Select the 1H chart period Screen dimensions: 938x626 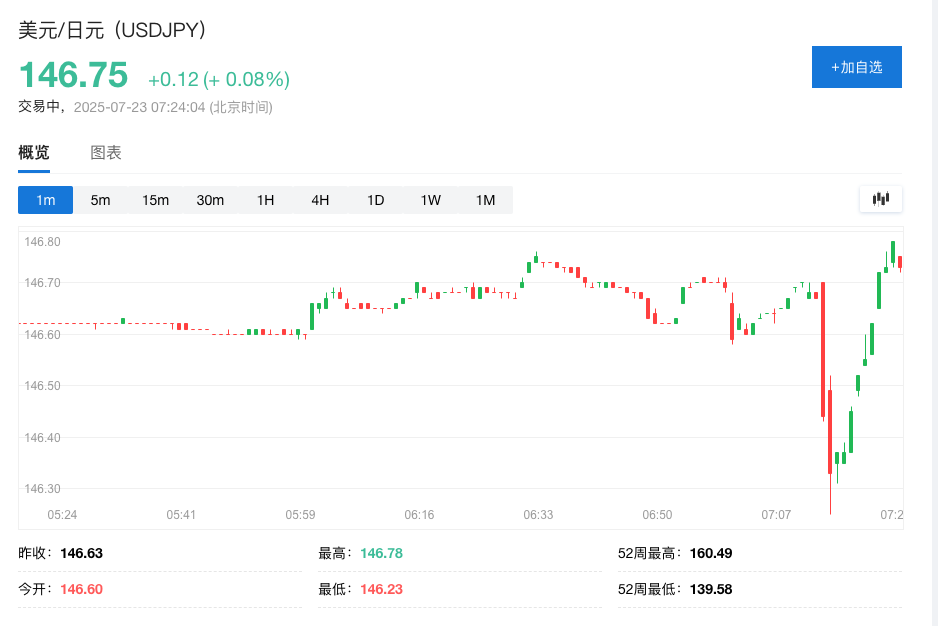[265, 200]
